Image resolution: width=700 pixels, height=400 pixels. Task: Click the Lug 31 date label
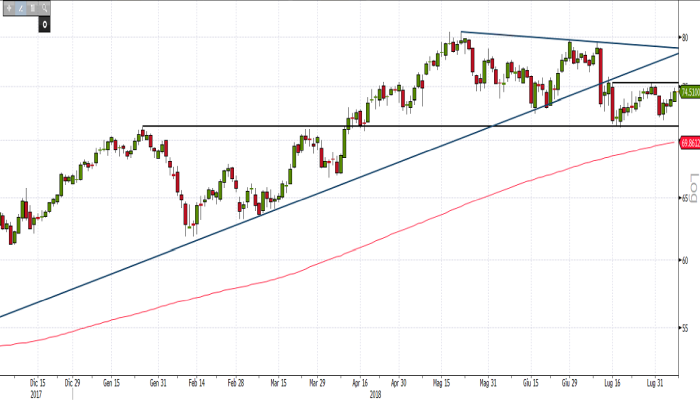point(655,382)
